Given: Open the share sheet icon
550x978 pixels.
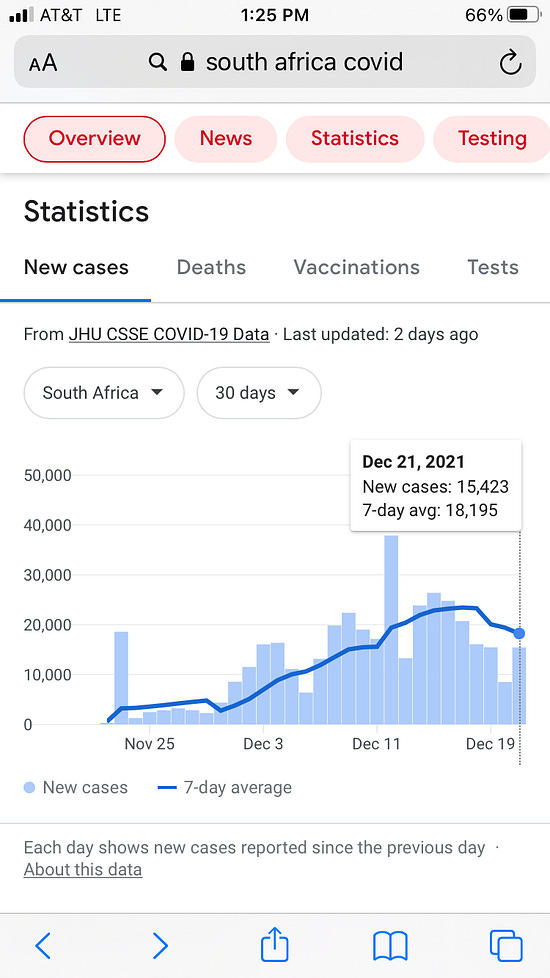Looking at the screenshot, I should click(x=274, y=944).
